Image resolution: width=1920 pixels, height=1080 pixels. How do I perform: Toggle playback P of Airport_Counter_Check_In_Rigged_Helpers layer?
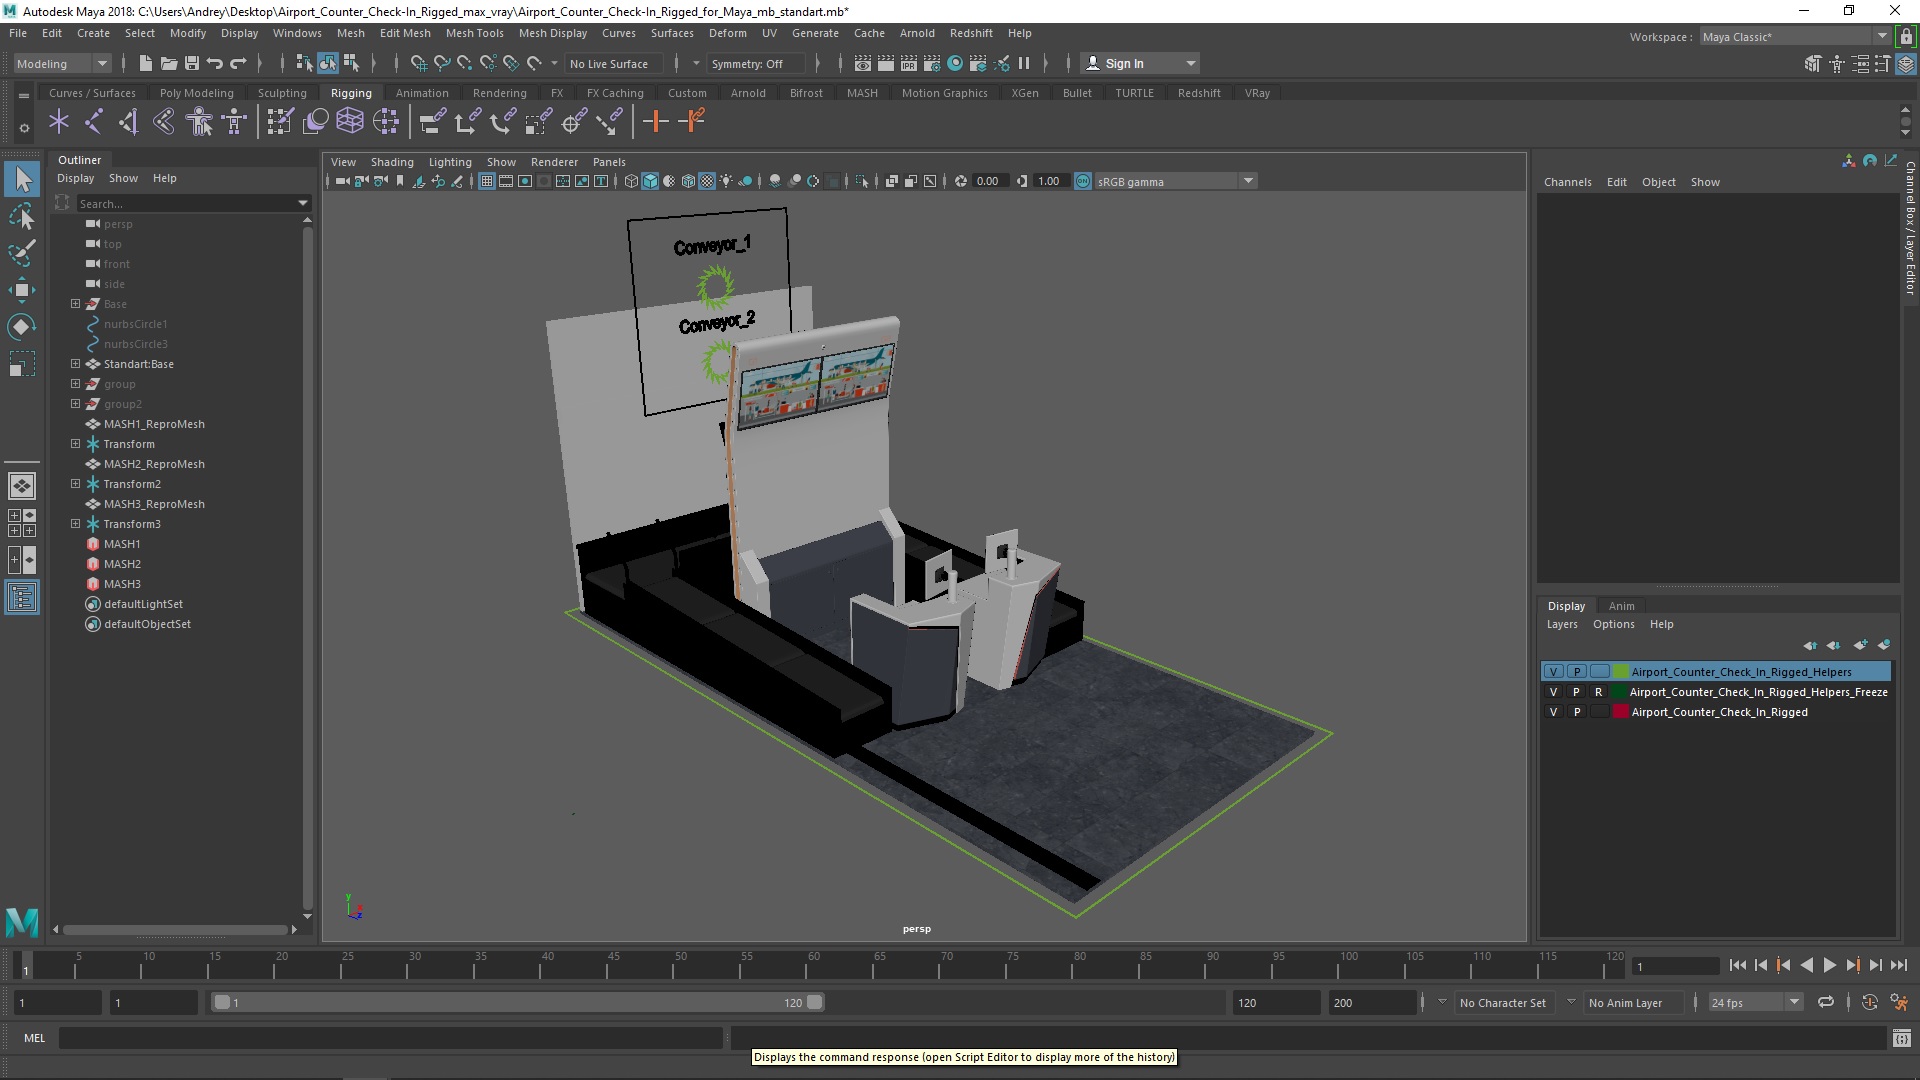(x=1577, y=672)
